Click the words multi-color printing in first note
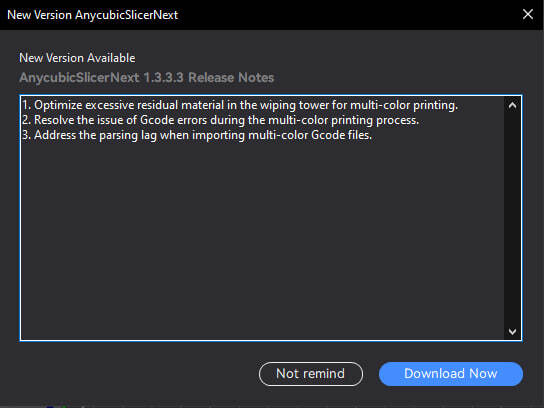 point(404,105)
